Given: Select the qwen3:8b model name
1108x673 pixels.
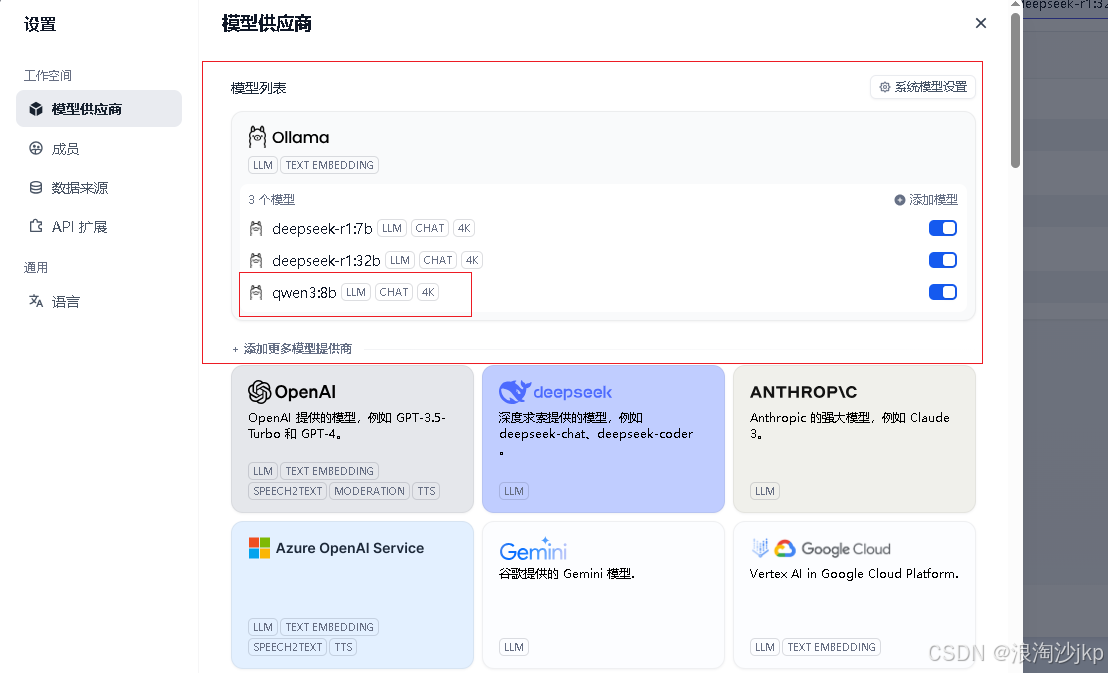Looking at the screenshot, I should [x=305, y=293].
